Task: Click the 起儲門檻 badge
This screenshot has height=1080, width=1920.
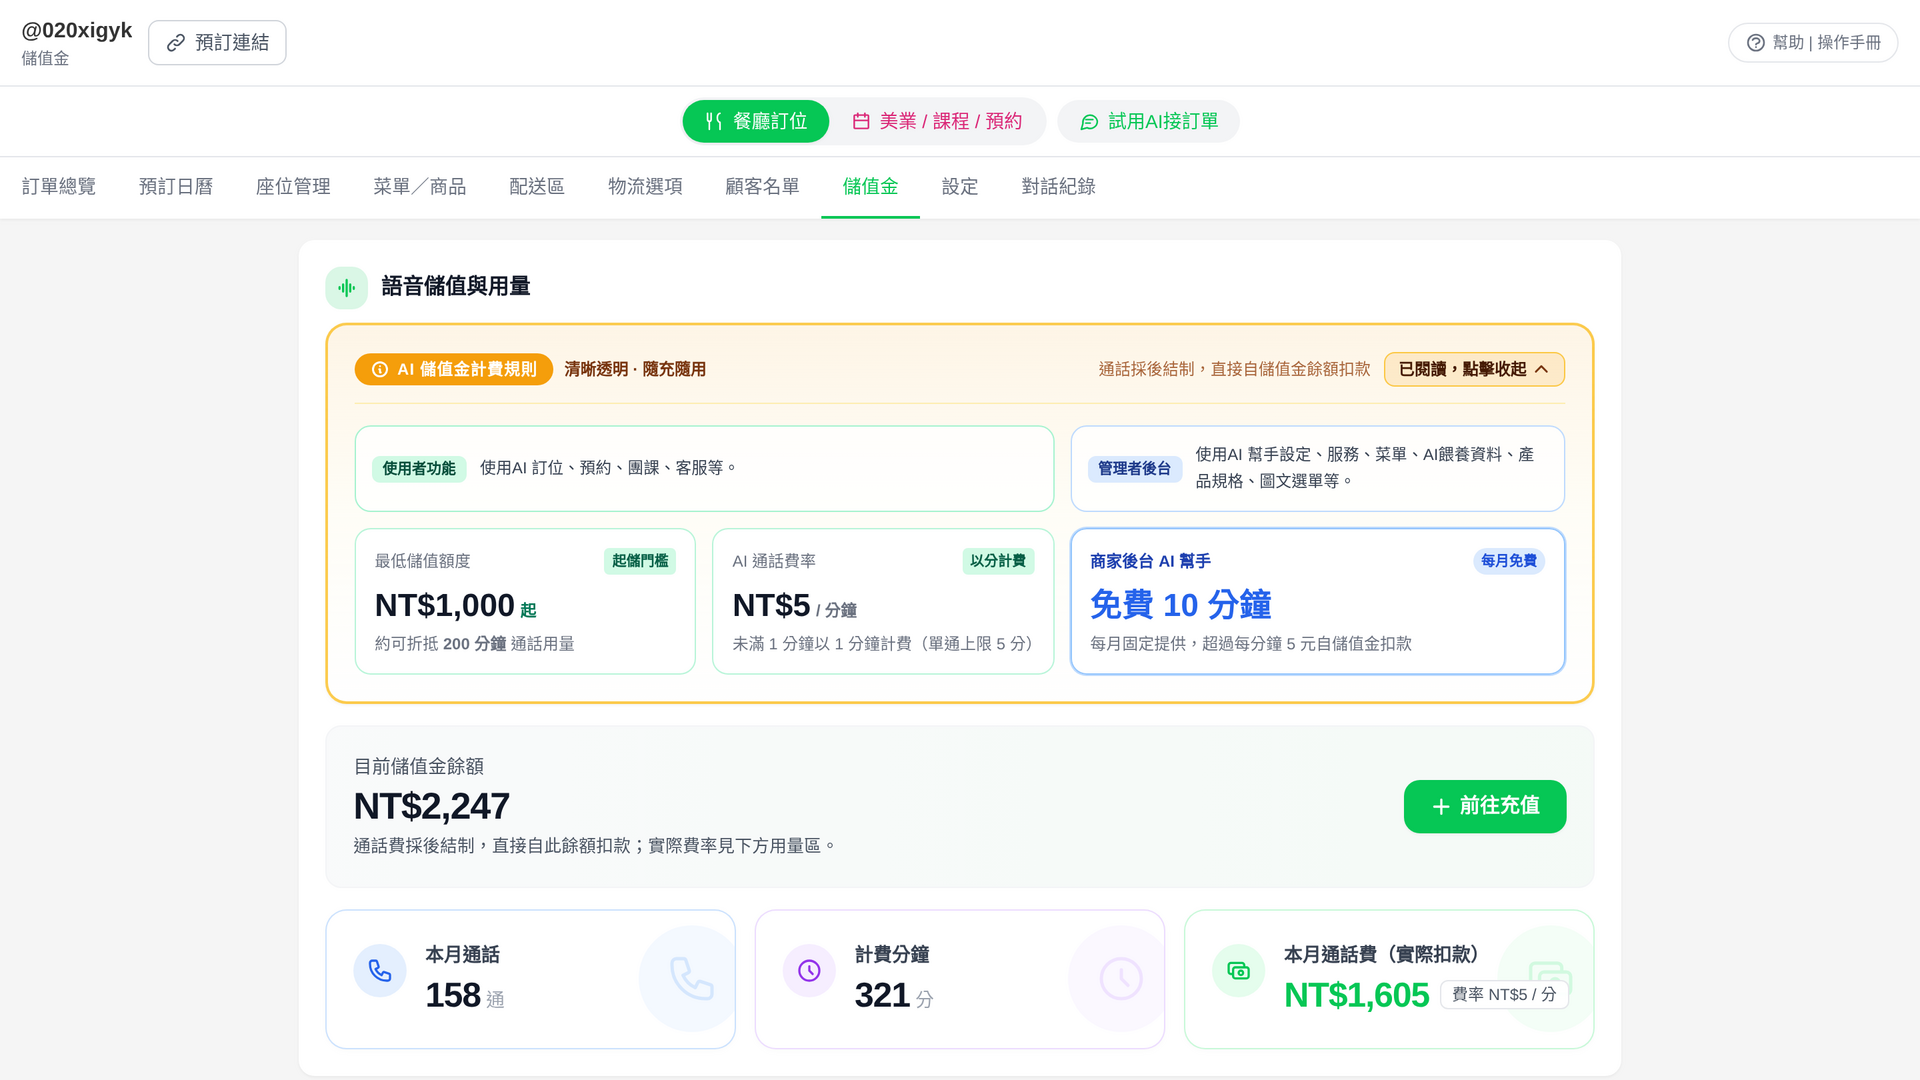Action: tap(640, 561)
